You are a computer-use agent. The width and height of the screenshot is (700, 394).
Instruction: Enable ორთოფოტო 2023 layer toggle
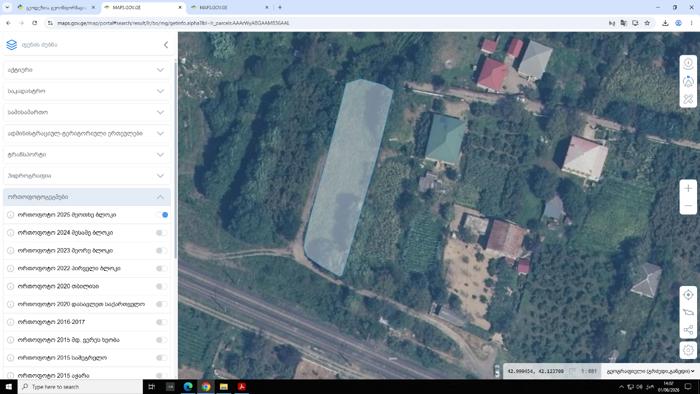point(162,250)
